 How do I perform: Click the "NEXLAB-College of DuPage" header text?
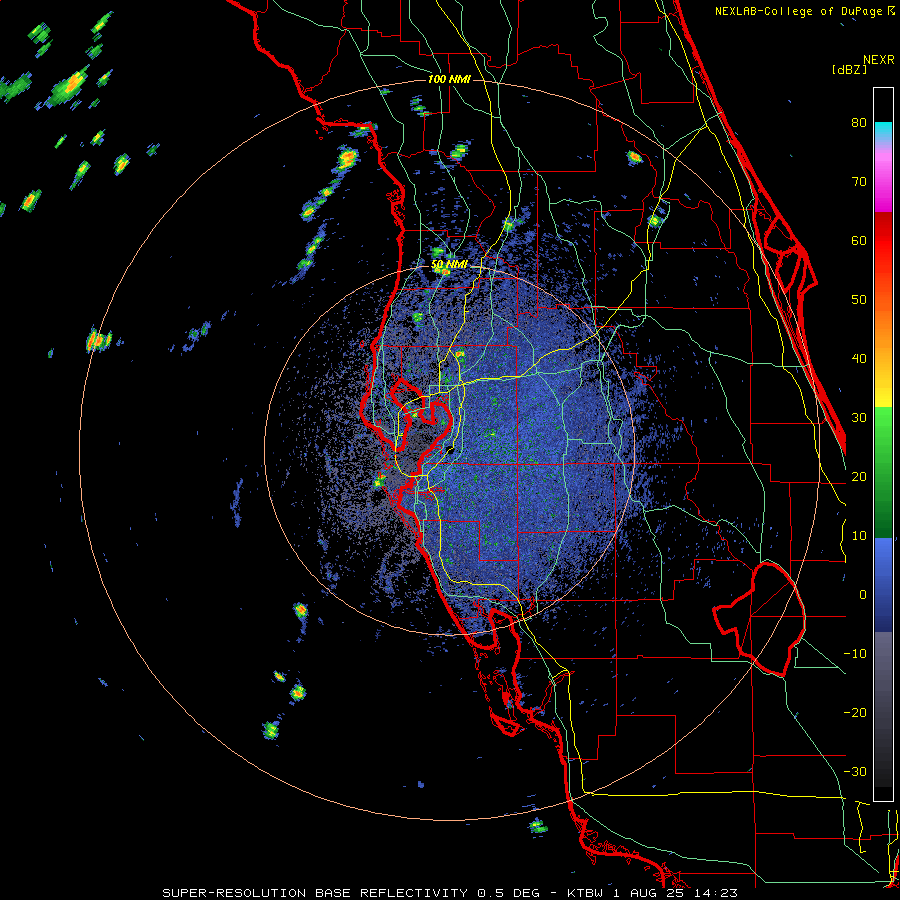(x=799, y=11)
